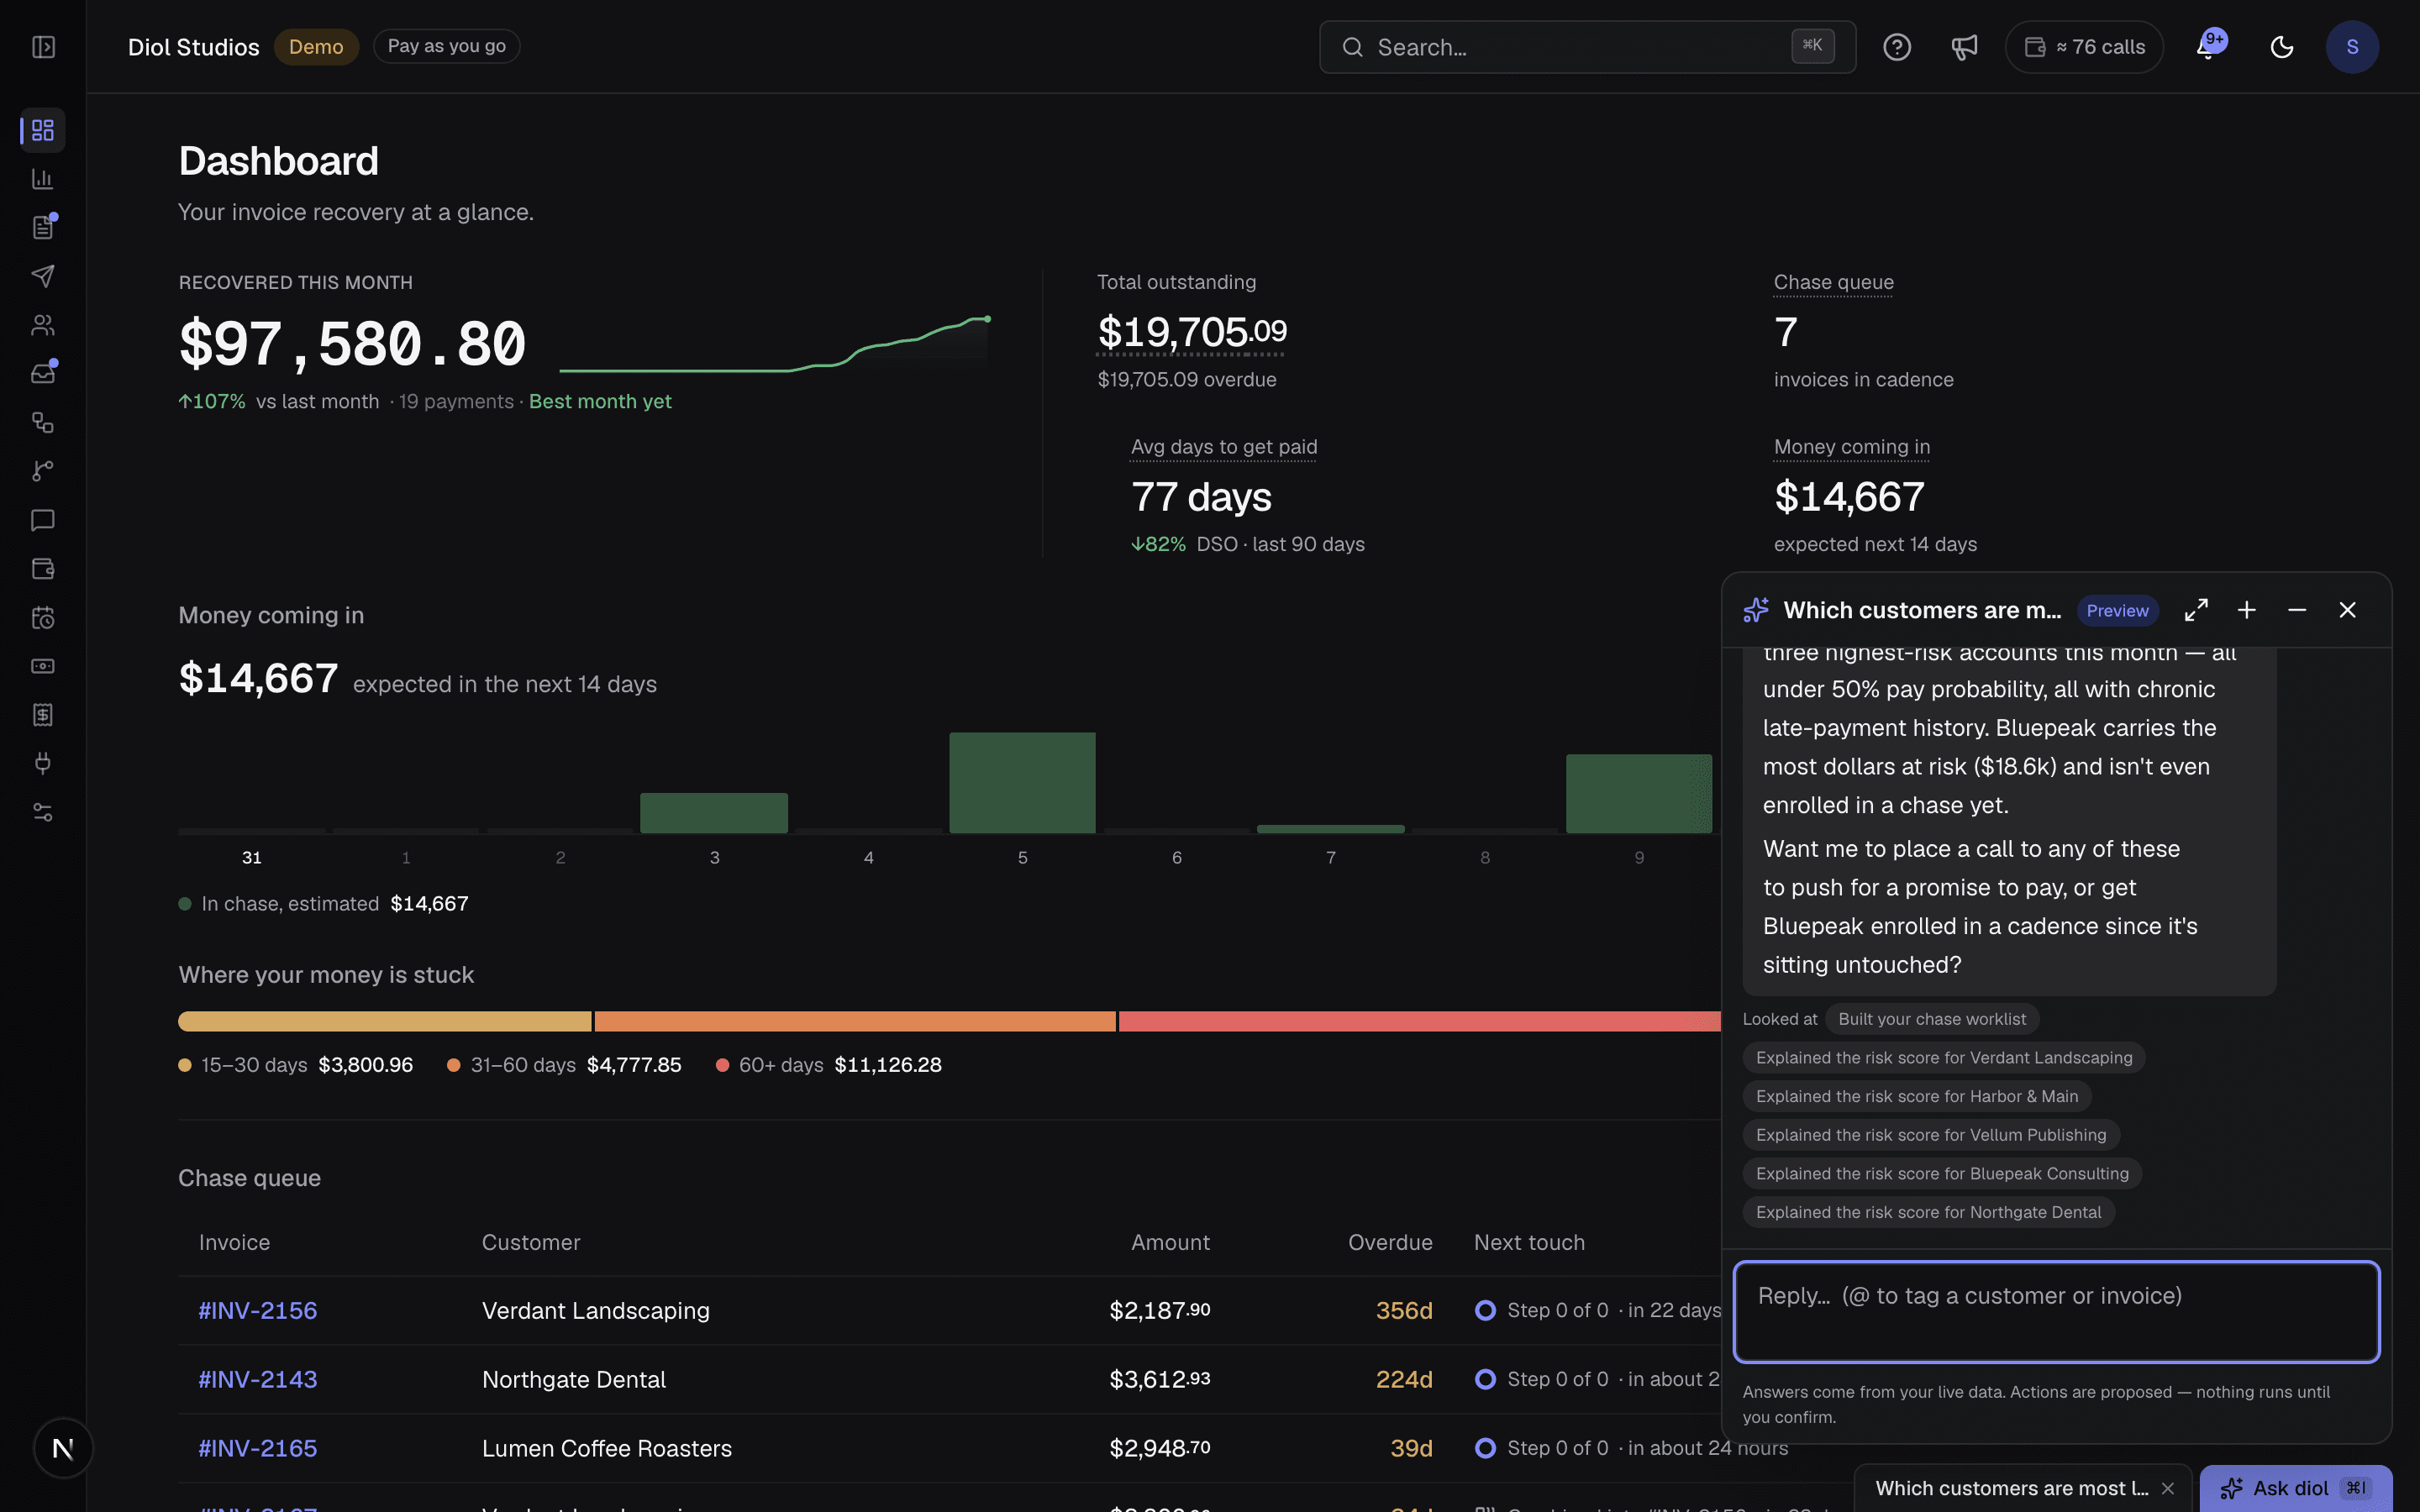Click chip 'Explained the risk score for Northgate Dental'

click(x=1928, y=1212)
